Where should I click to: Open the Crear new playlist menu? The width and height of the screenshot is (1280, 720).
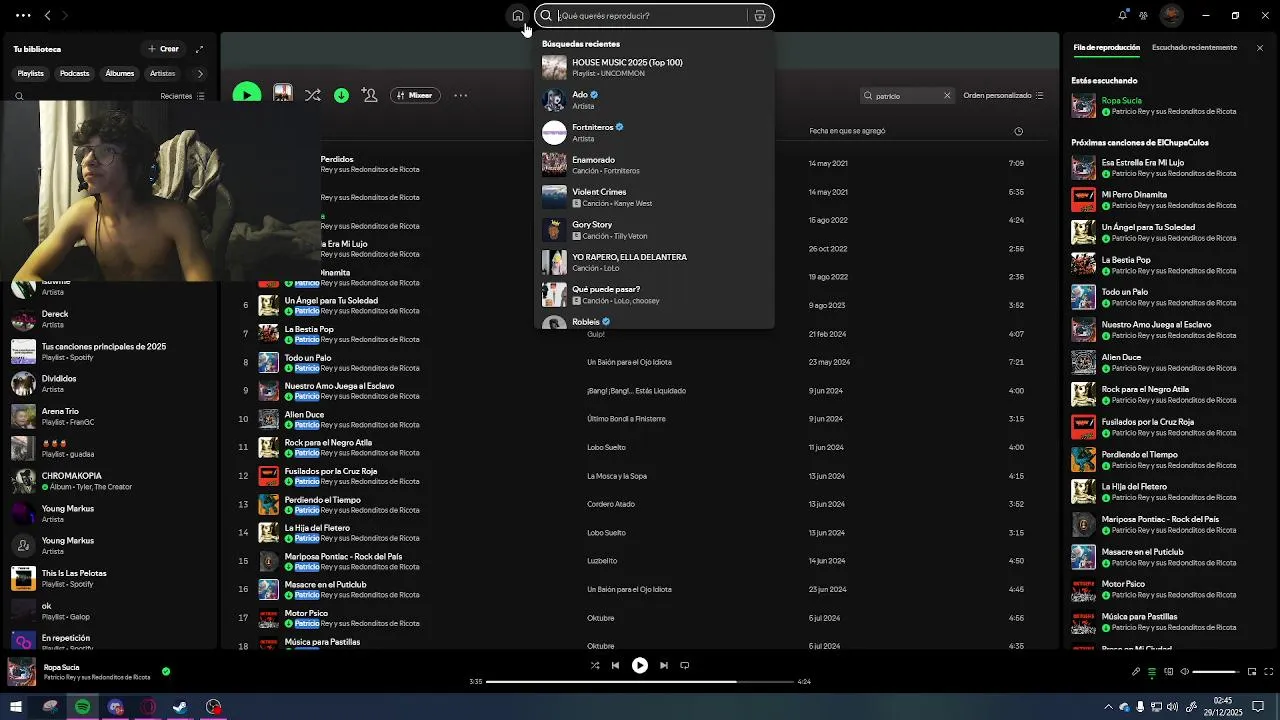164,49
